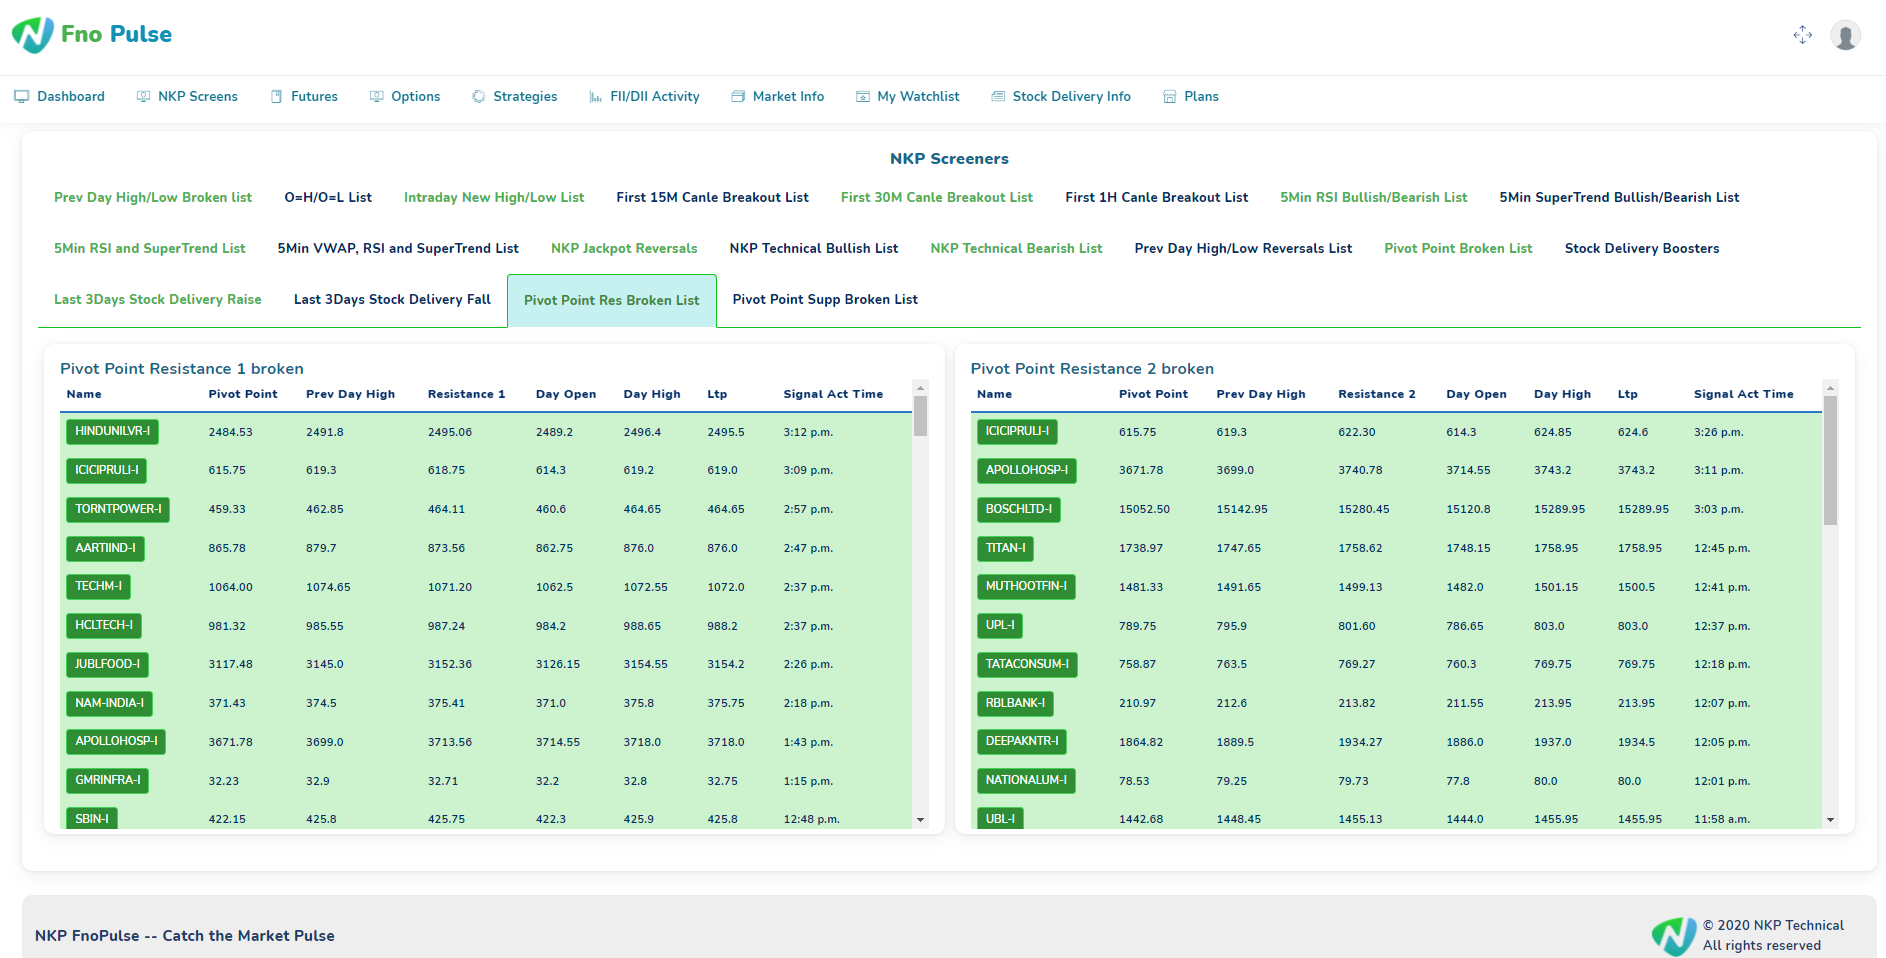Switch to Prev Day High/Low Broken list tab
The height and width of the screenshot is (958, 1886).
coord(153,198)
